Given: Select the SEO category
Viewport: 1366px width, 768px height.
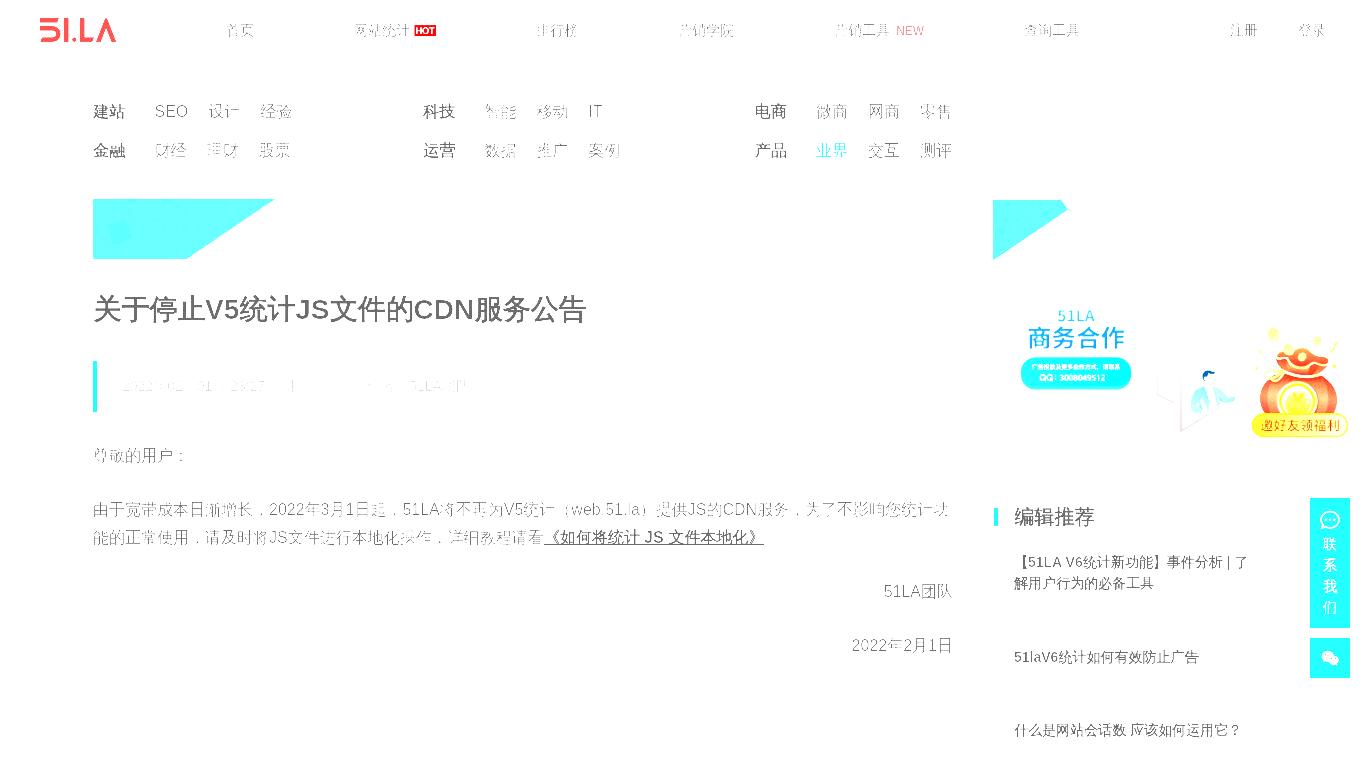Looking at the screenshot, I should pos(171,111).
